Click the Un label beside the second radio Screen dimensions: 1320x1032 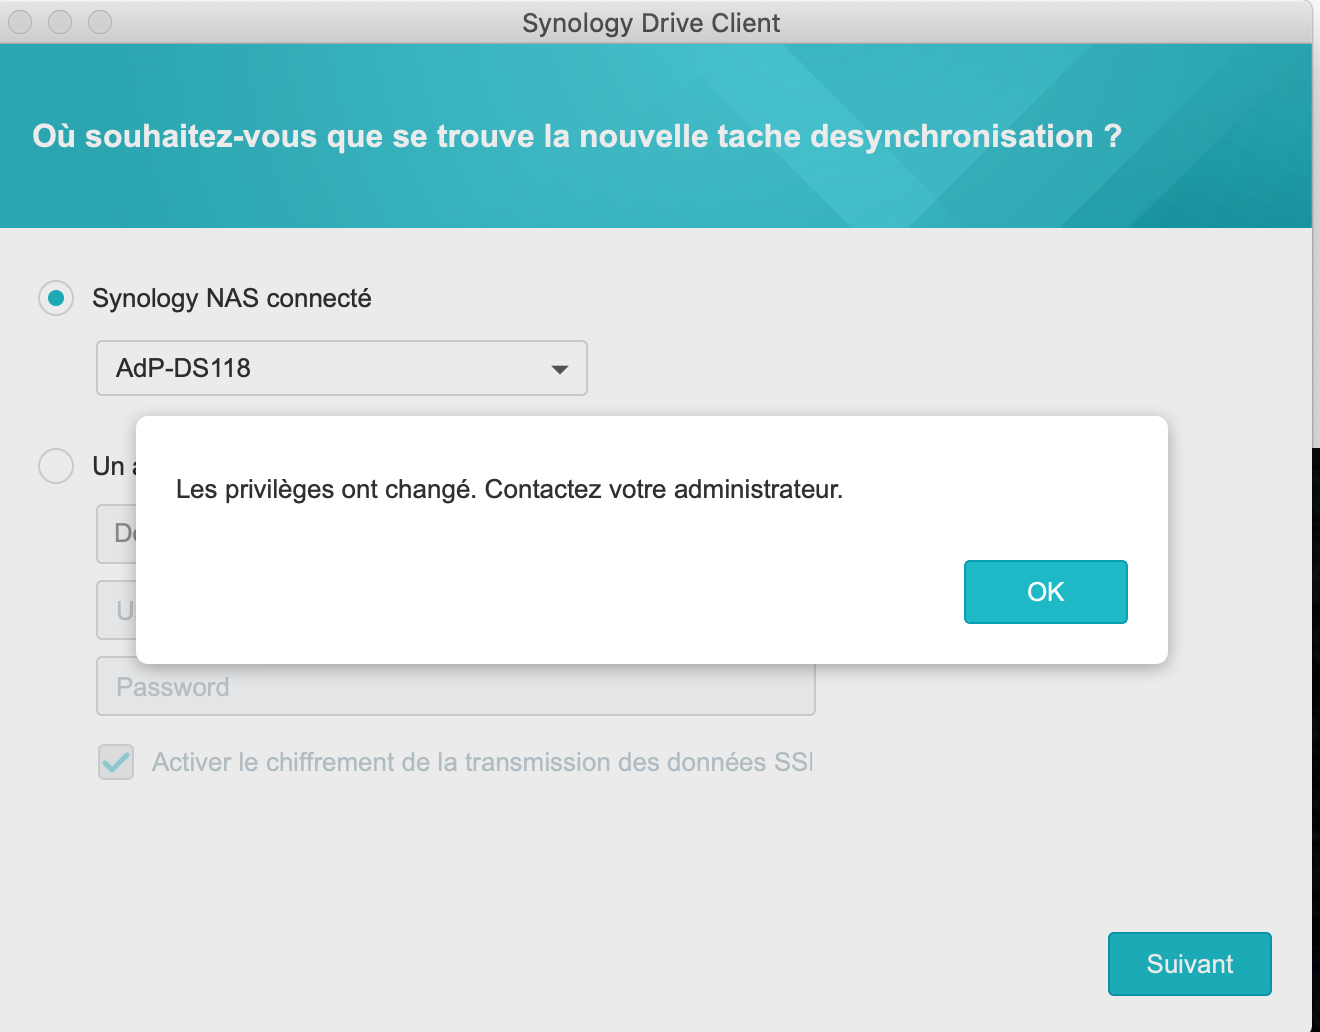tap(108, 466)
